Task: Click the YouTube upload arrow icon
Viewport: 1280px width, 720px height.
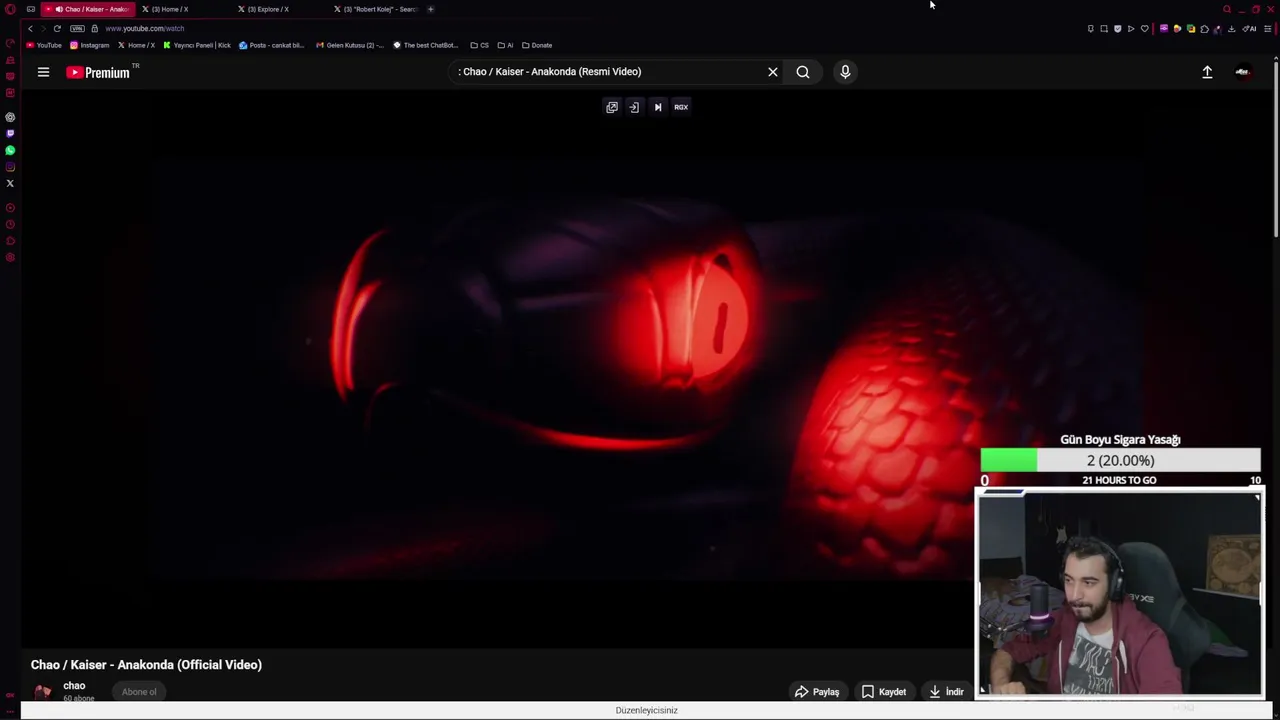Action: [x=1207, y=72]
